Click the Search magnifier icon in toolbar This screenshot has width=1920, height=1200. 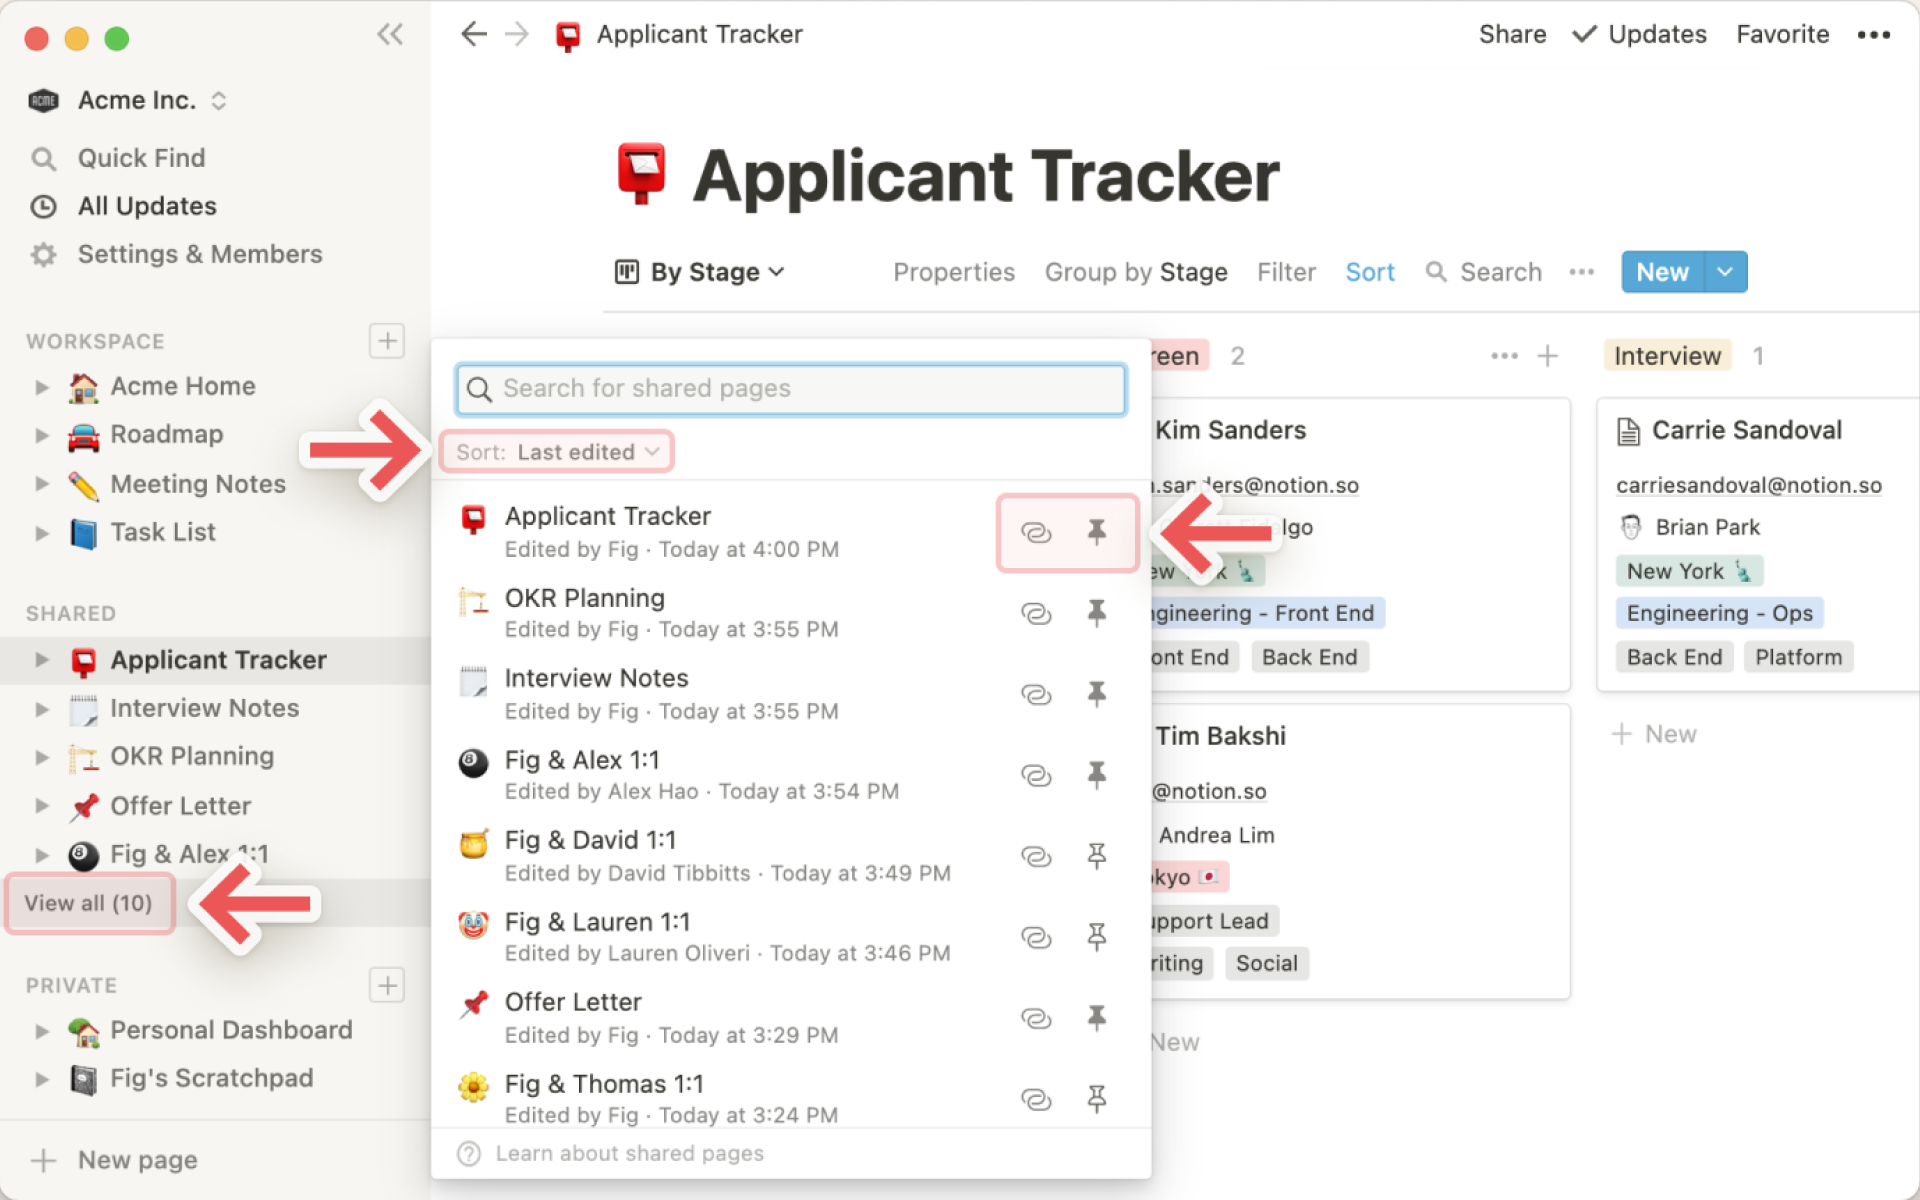tap(1435, 271)
